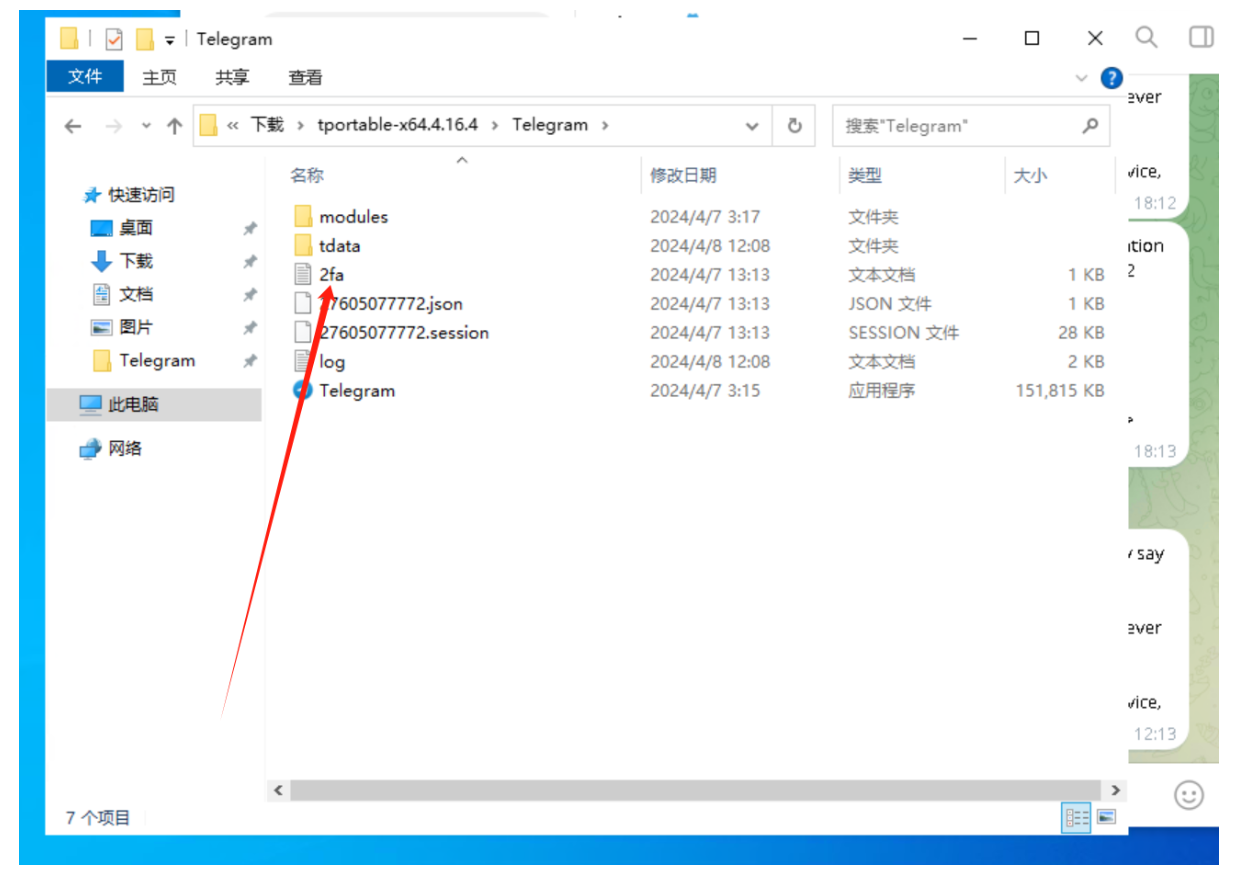Sort files by 修改日期 column header
This screenshot has height=877, width=1235.
683,175
